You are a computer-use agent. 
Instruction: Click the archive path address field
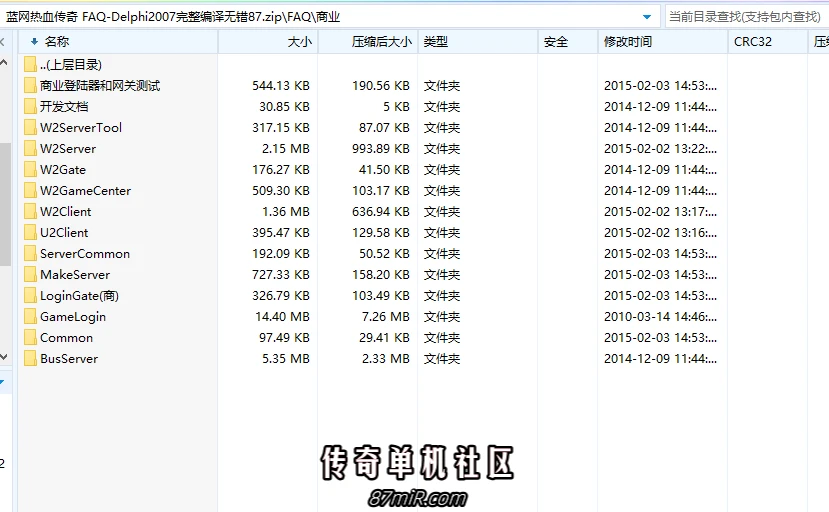coord(330,17)
